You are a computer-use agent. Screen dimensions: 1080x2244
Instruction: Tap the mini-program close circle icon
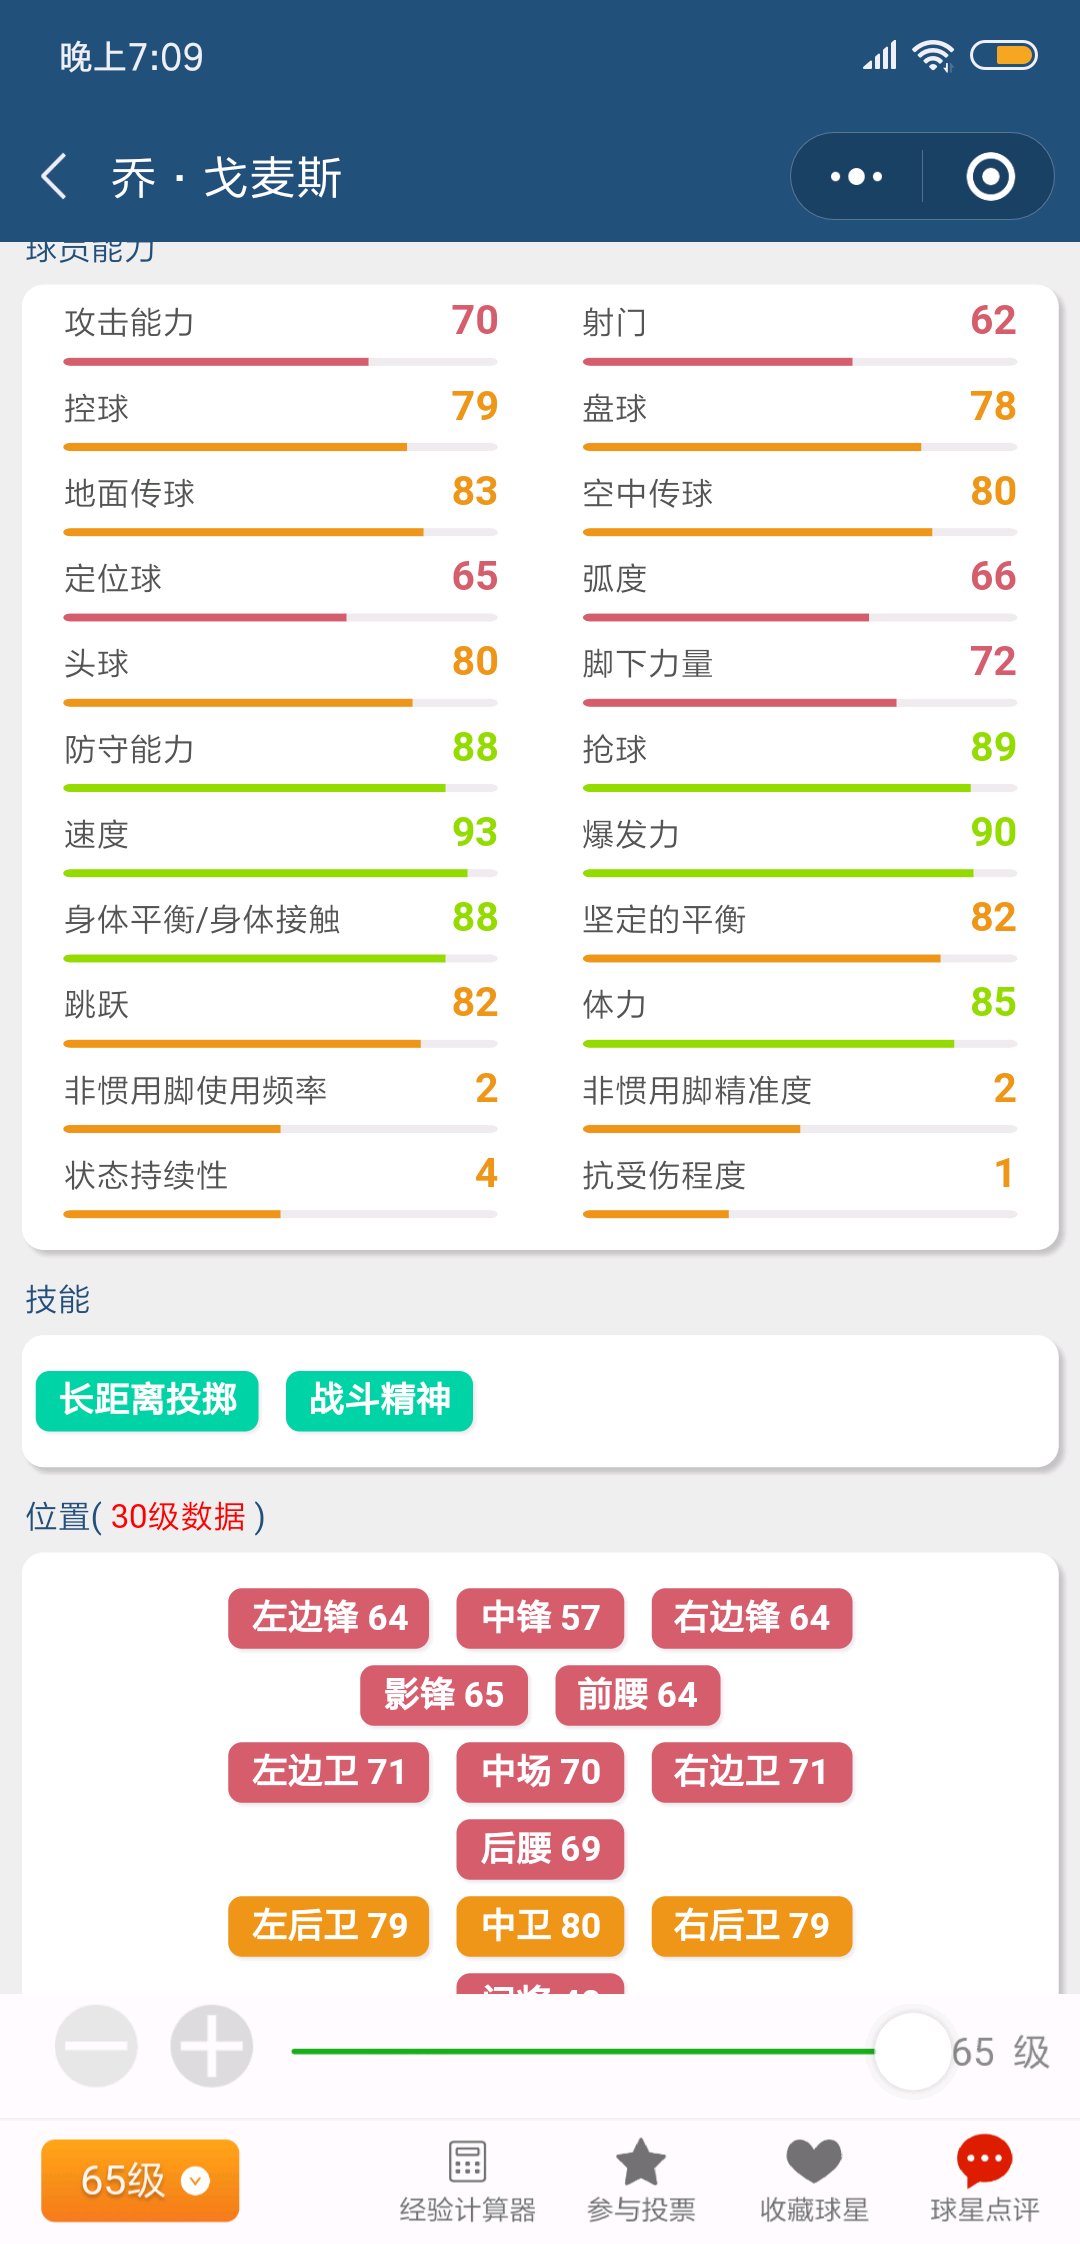coord(990,177)
